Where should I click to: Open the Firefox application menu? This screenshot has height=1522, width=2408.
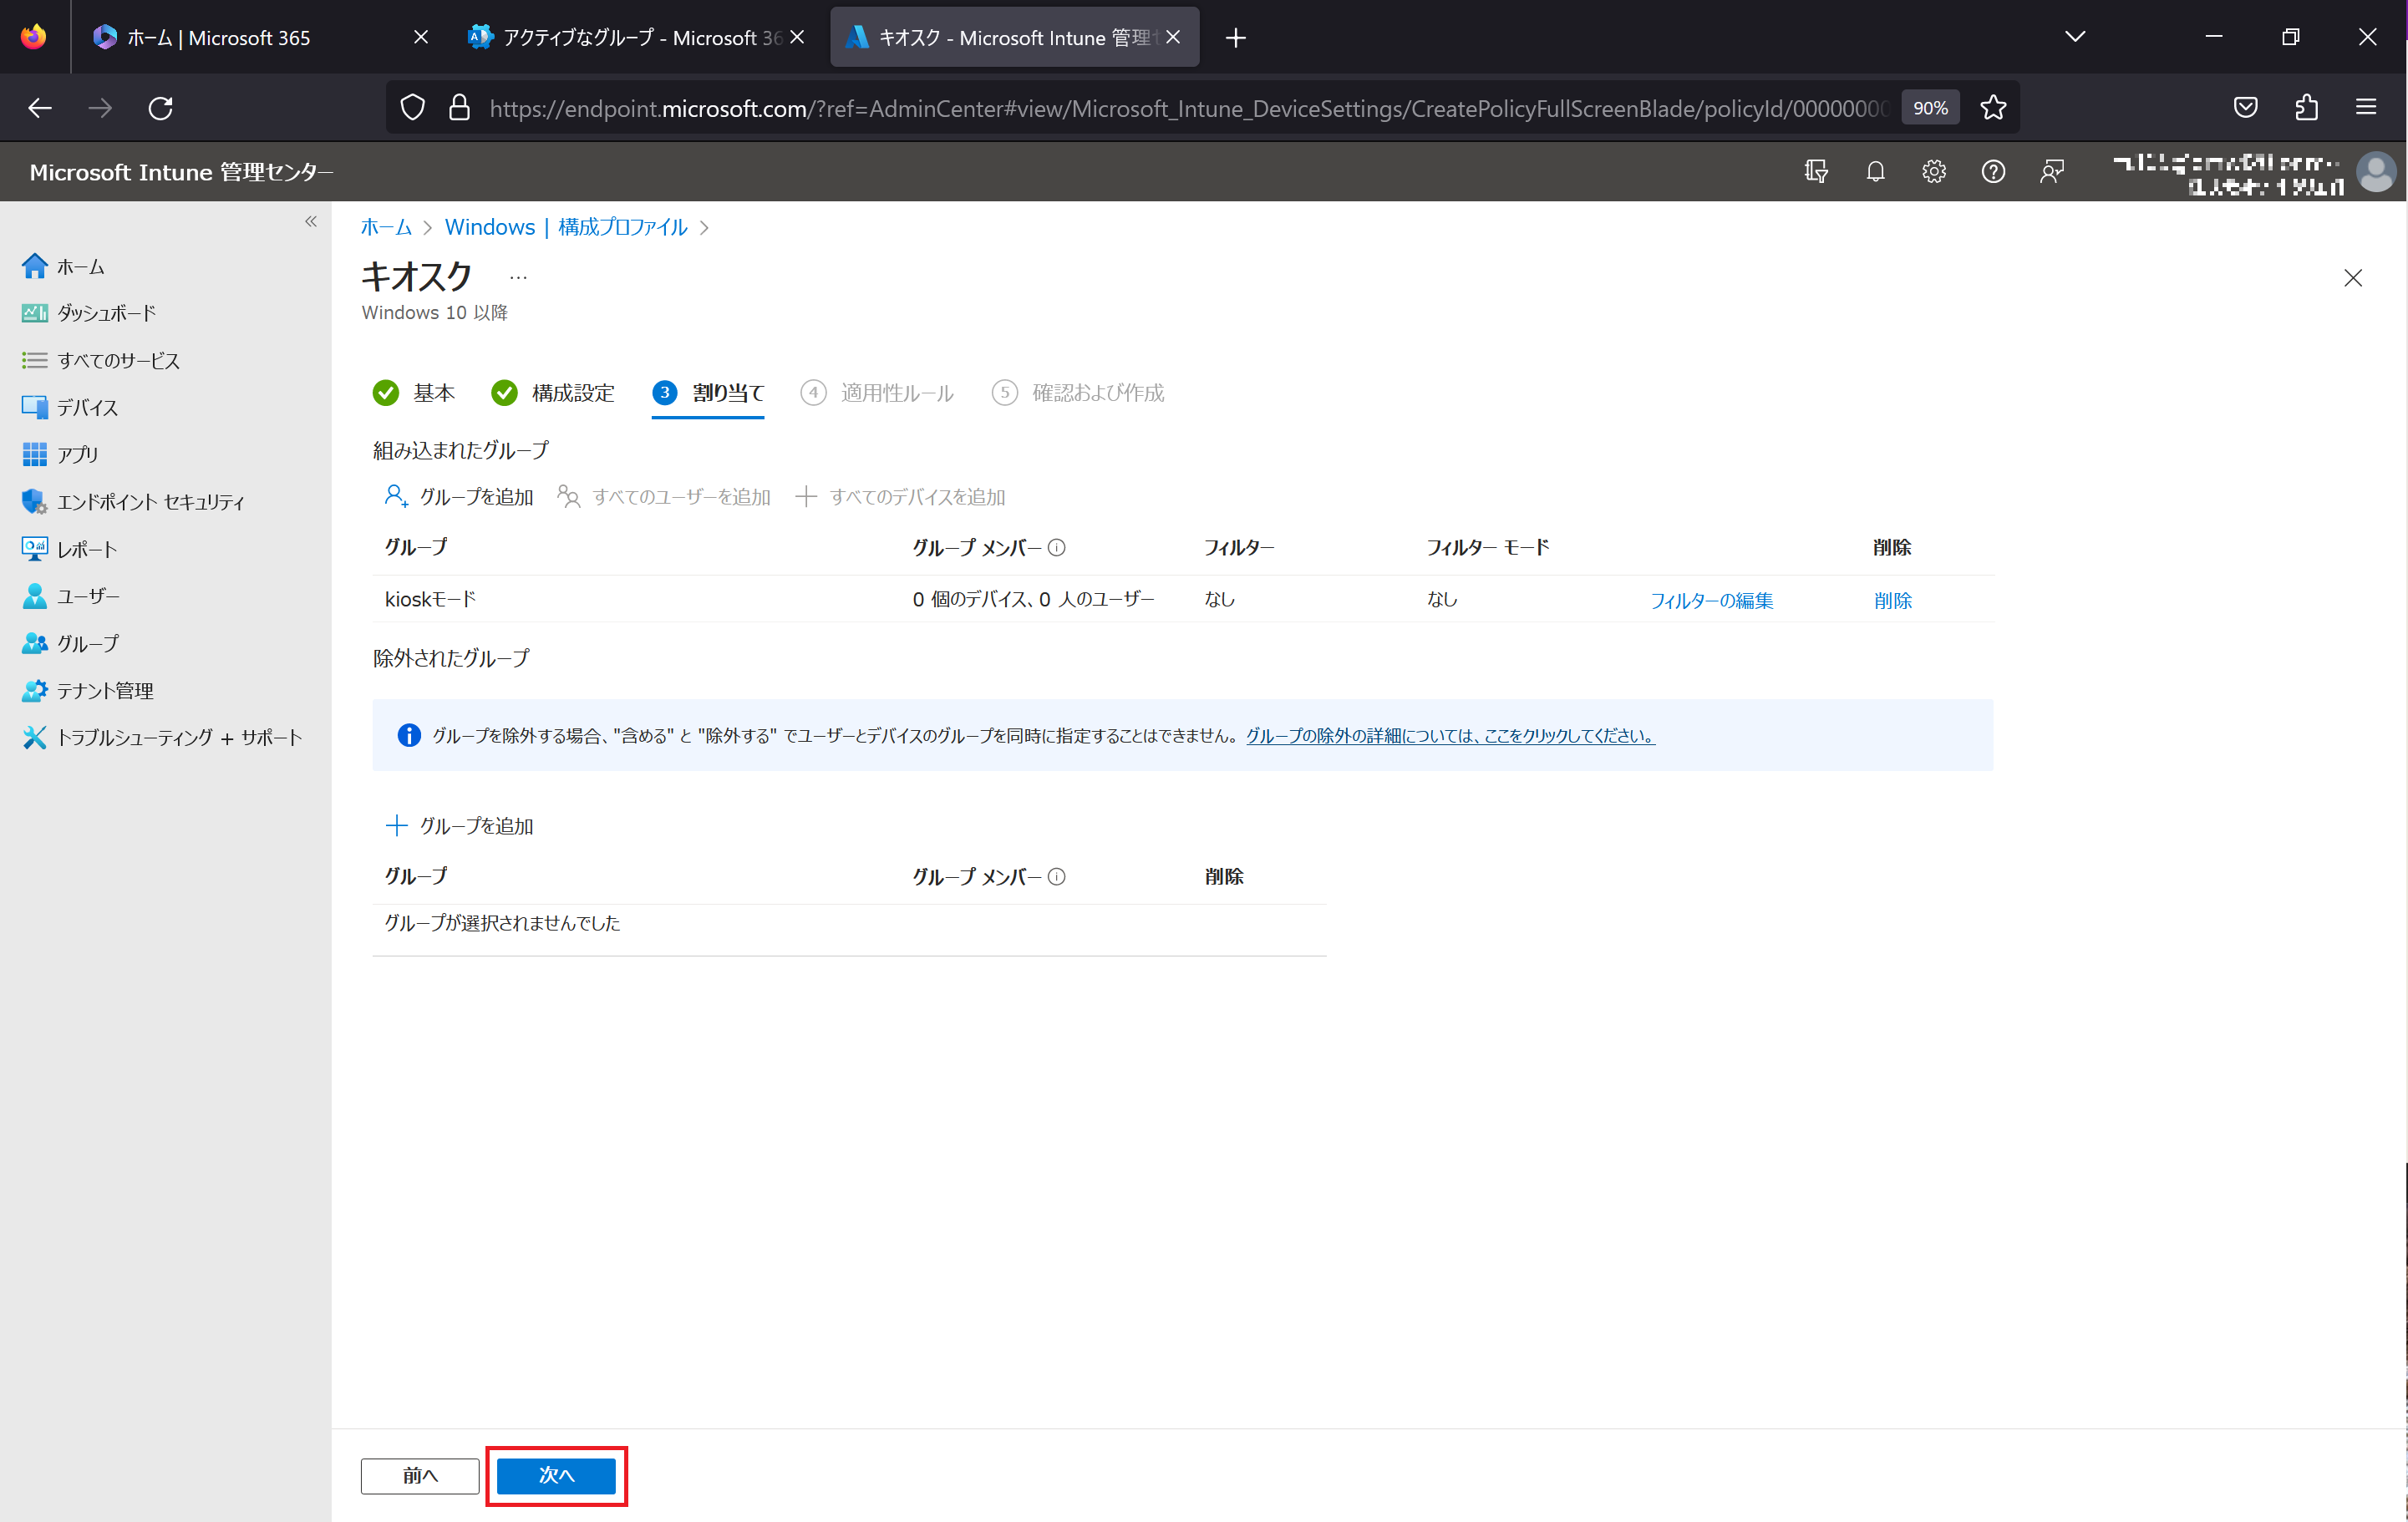pyautogui.click(x=2366, y=108)
